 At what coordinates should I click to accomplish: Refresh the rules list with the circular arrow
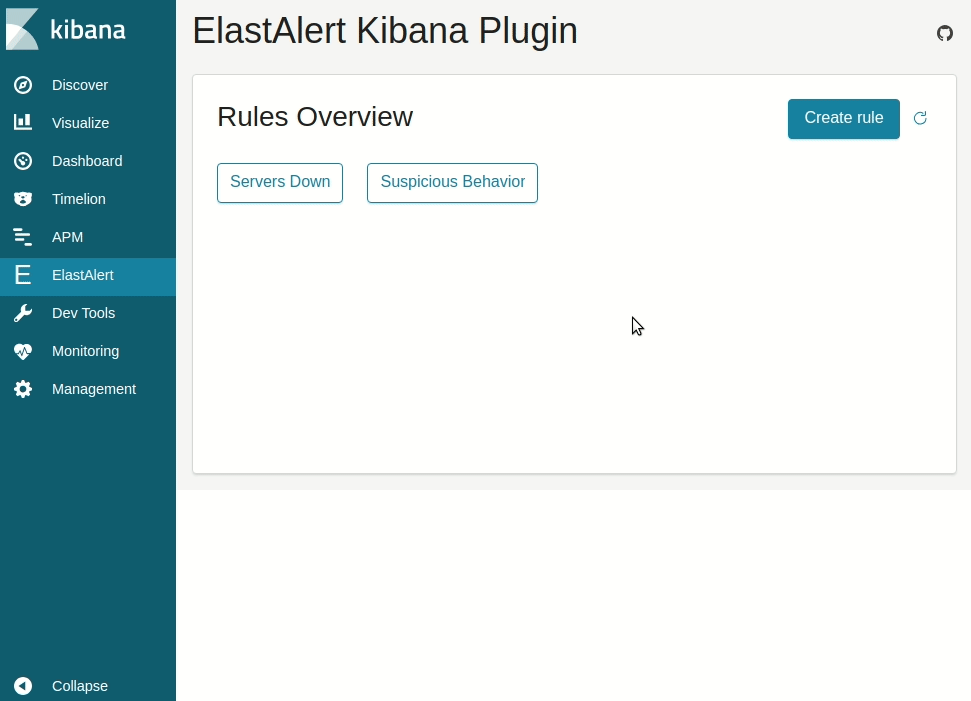coord(920,118)
